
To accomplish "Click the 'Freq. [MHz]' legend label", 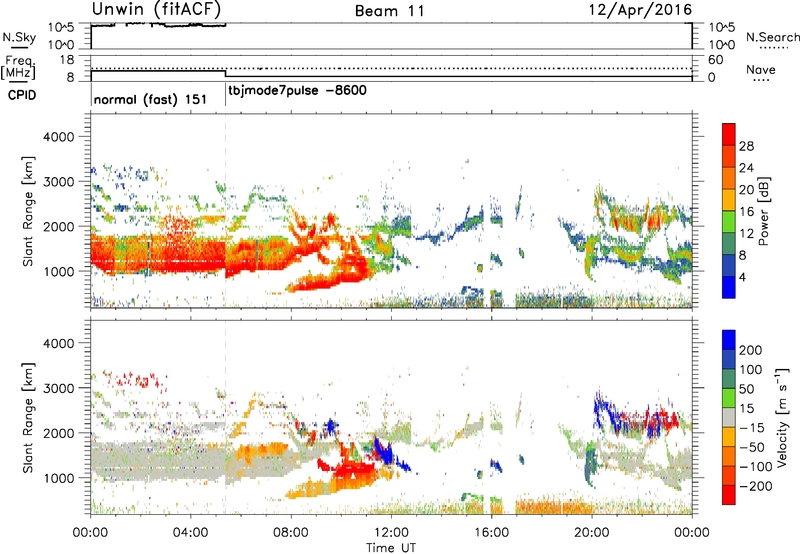I will [x=19, y=68].
